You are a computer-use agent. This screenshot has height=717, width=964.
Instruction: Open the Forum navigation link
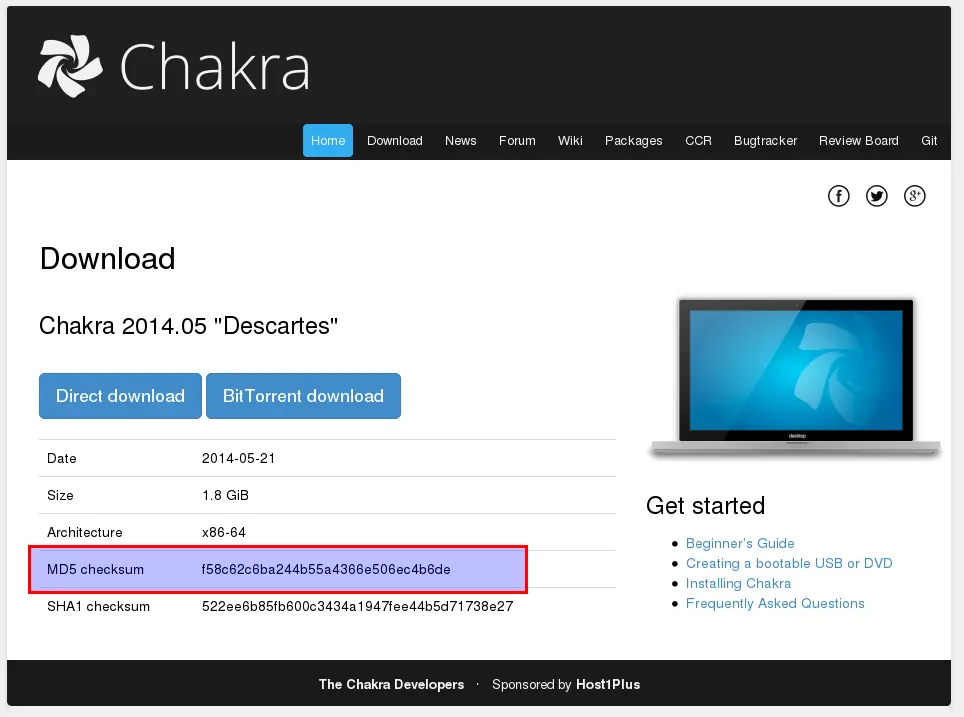517,141
